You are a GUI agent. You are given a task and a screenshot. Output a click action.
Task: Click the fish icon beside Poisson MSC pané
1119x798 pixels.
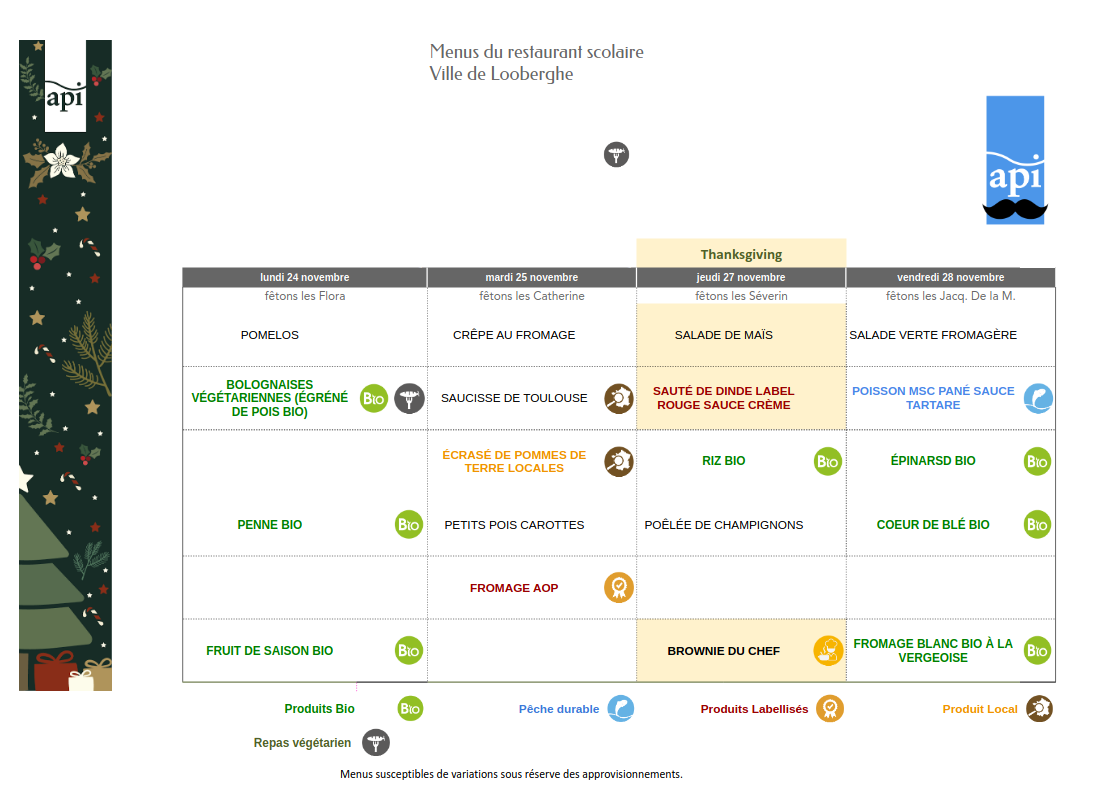coord(1038,399)
